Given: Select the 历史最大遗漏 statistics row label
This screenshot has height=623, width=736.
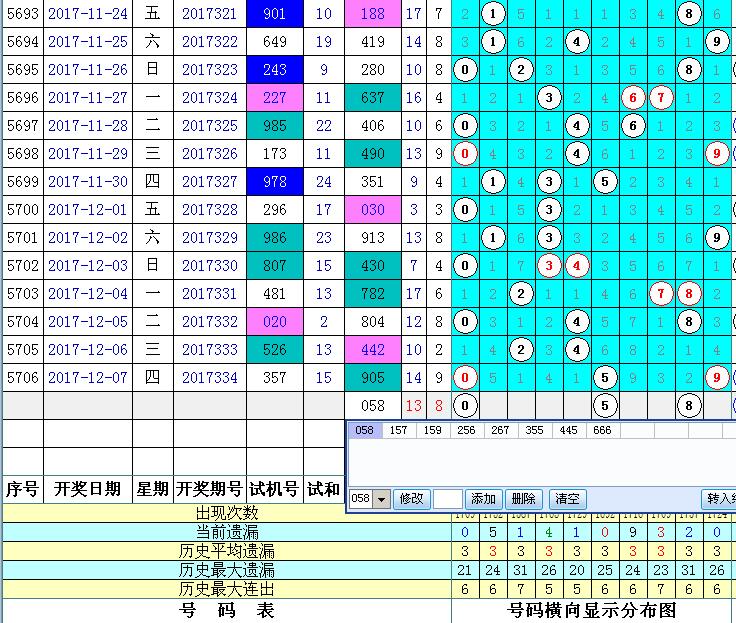Looking at the screenshot, I should pos(226,570).
